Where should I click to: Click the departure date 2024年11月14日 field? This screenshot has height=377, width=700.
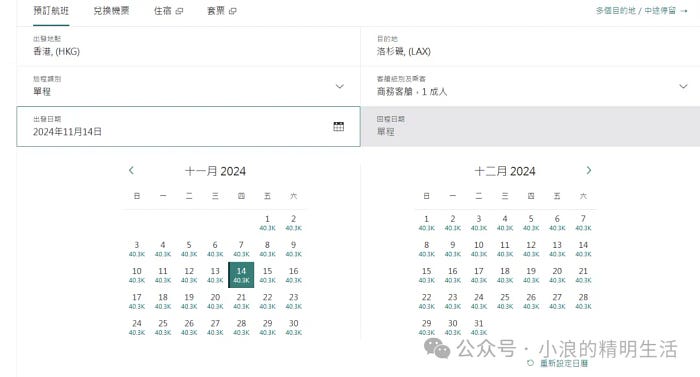click(x=188, y=126)
